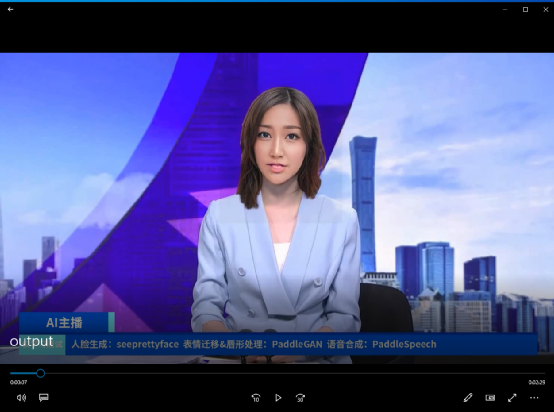Close the video player window
The height and width of the screenshot is (412, 554).
[x=546, y=10]
